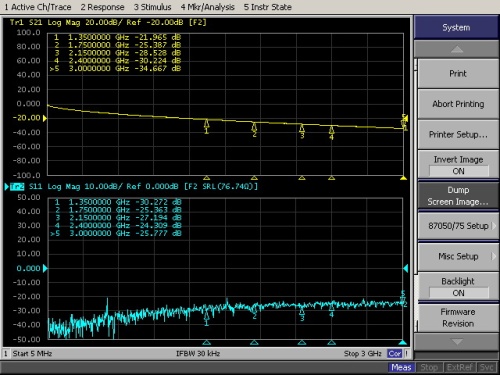The width and height of the screenshot is (500, 375).
Task: Select marker 3 on the S11 trace
Action: click(x=302, y=314)
